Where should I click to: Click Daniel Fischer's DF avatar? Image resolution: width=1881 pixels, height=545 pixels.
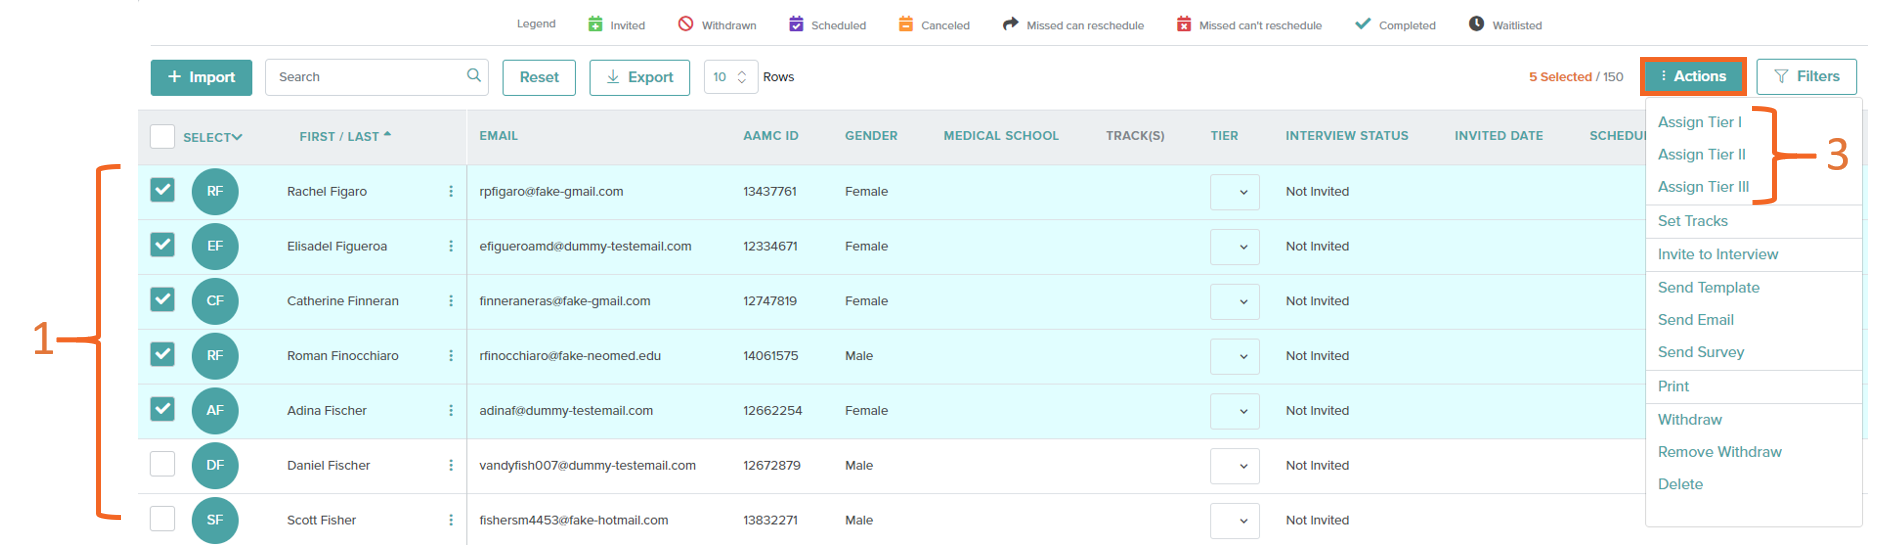215,465
